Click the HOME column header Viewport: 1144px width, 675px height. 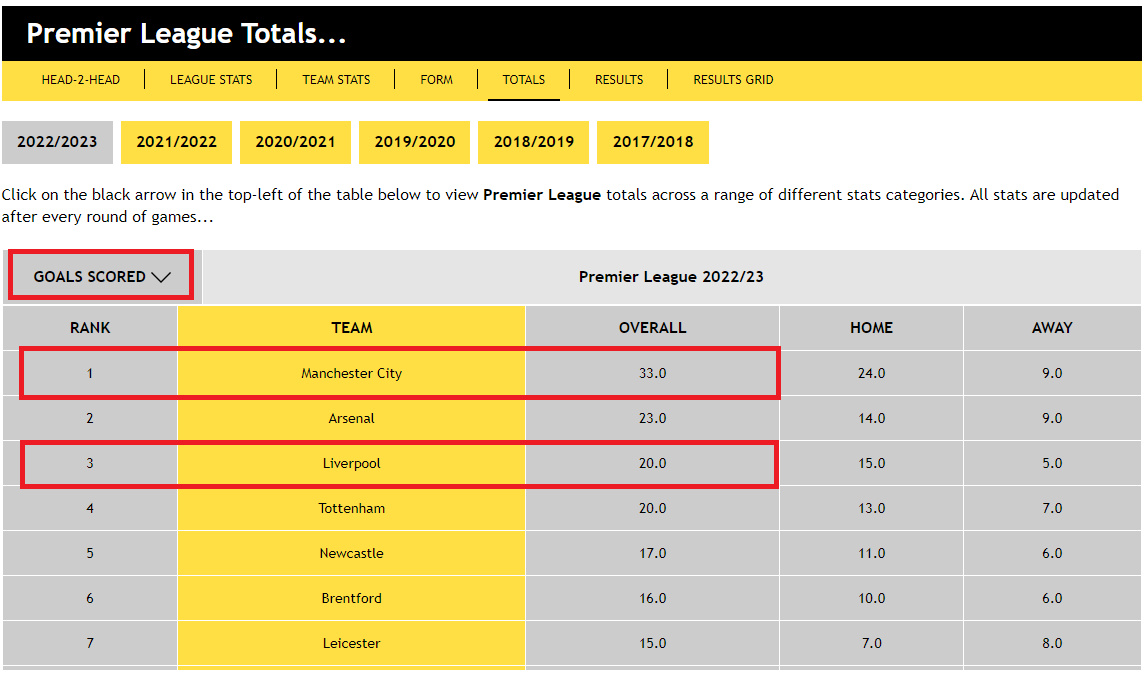tap(870, 327)
